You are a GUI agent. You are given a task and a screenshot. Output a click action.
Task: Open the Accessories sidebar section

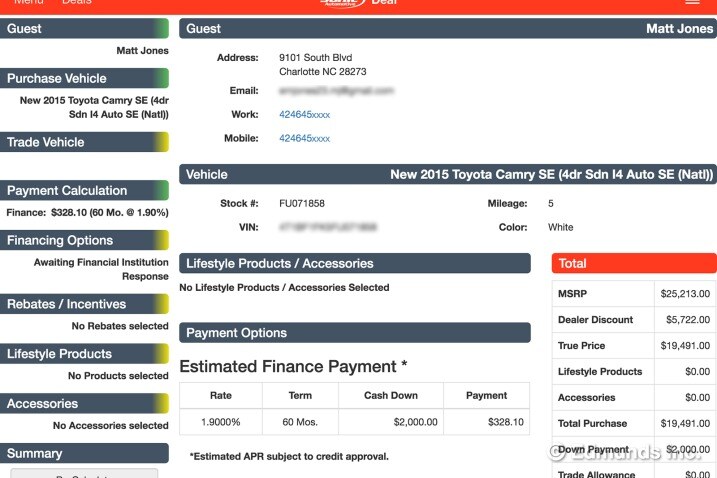pos(84,403)
